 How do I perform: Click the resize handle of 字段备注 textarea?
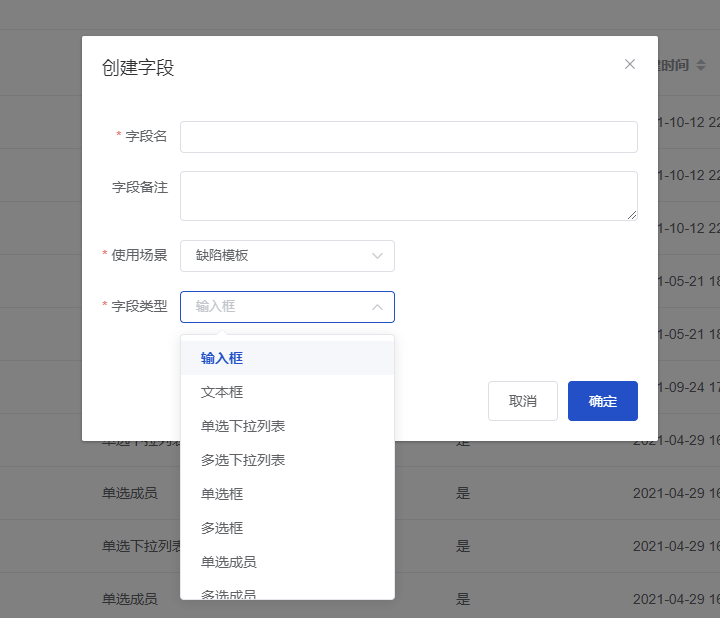(632, 215)
